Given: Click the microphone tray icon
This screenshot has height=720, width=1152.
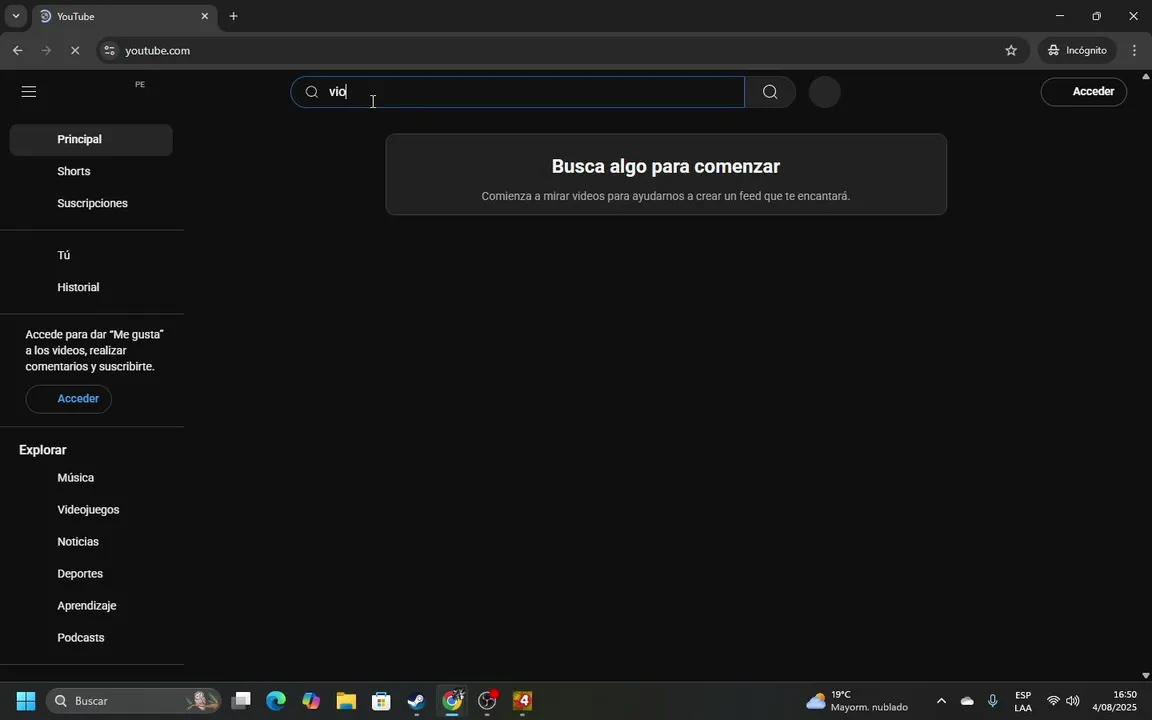Looking at the screenshot, I should tap(993, 701).
